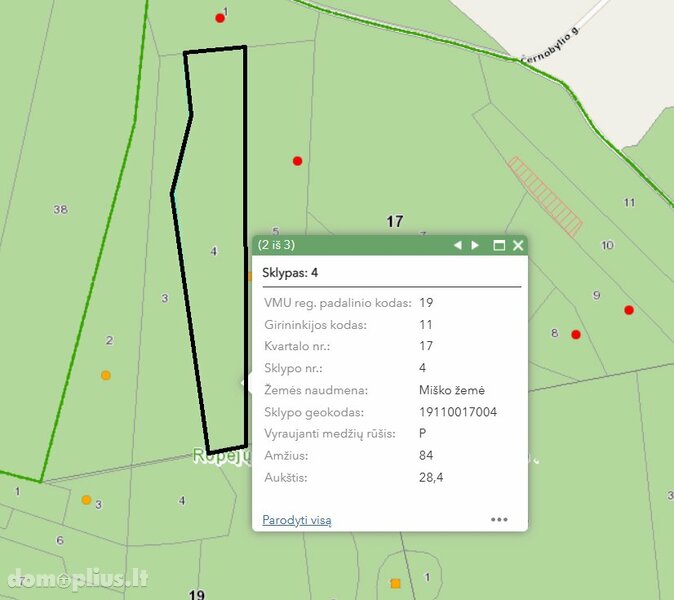
Task: Select plot number 6 at bottom left
Action: pyautogui.click(x=60, y=540)
